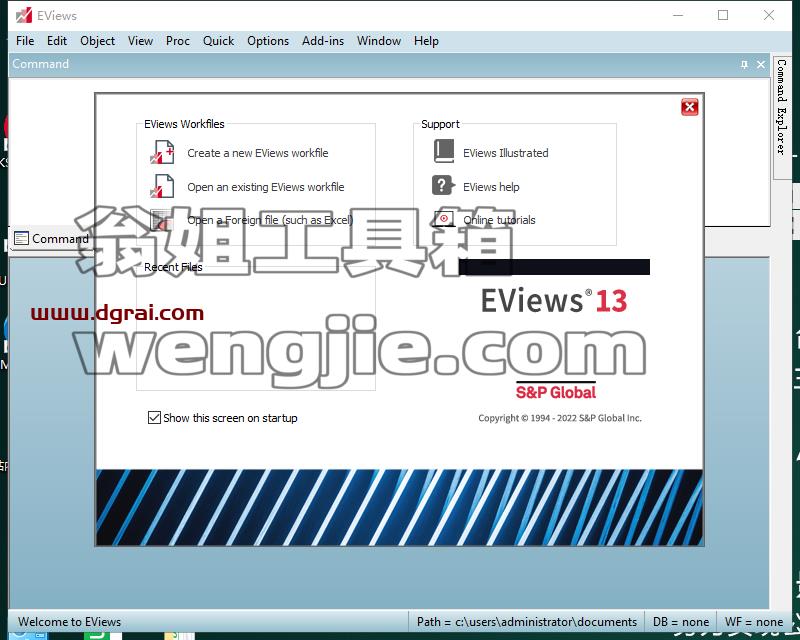800x640 pixels.
Task: Uncheck Show this screen on startup
Action: [154, 417]
